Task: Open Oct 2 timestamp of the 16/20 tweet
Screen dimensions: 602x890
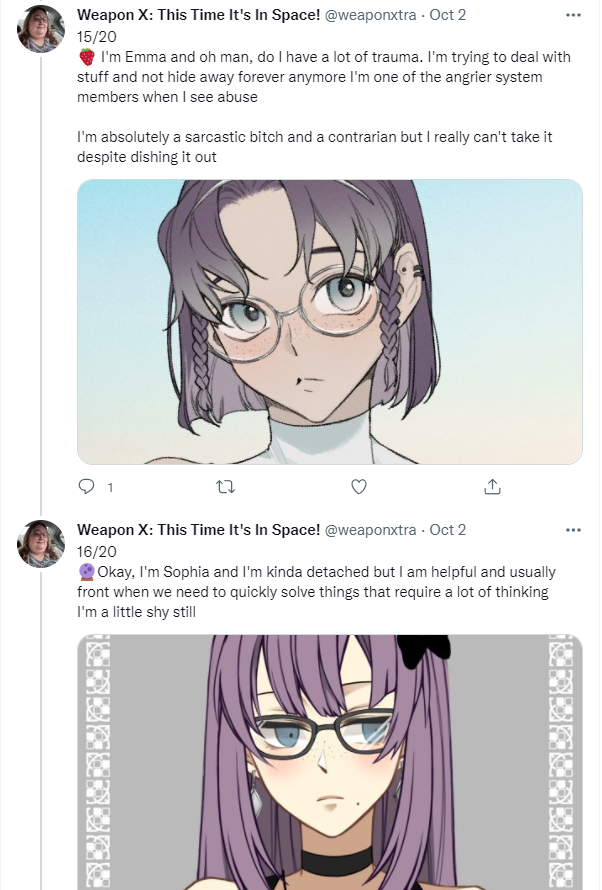Action: pos(448,530)
